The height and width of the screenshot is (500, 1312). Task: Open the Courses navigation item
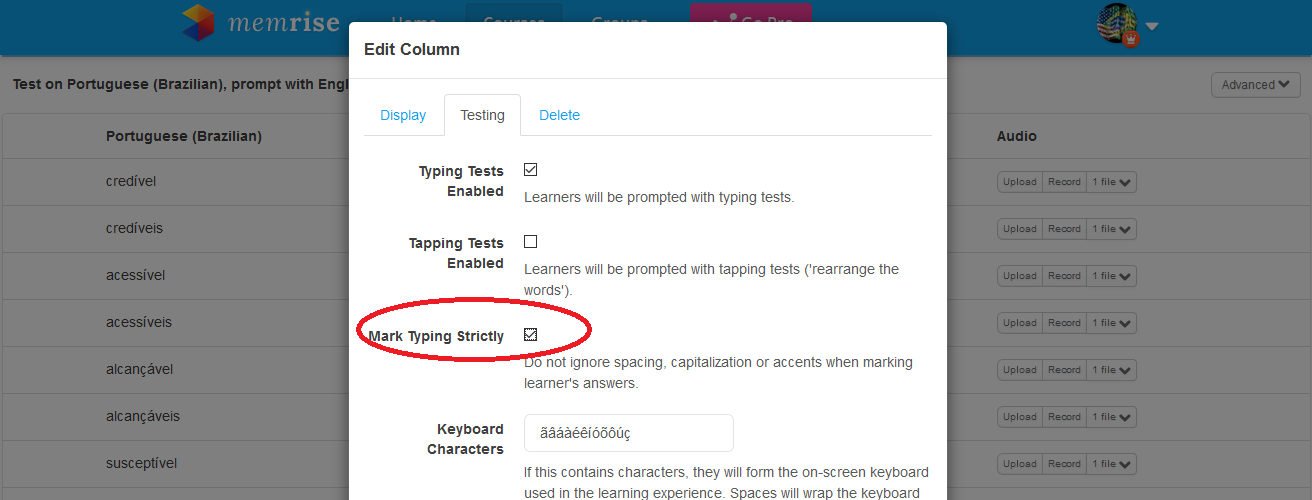click(x=514, y=20)
